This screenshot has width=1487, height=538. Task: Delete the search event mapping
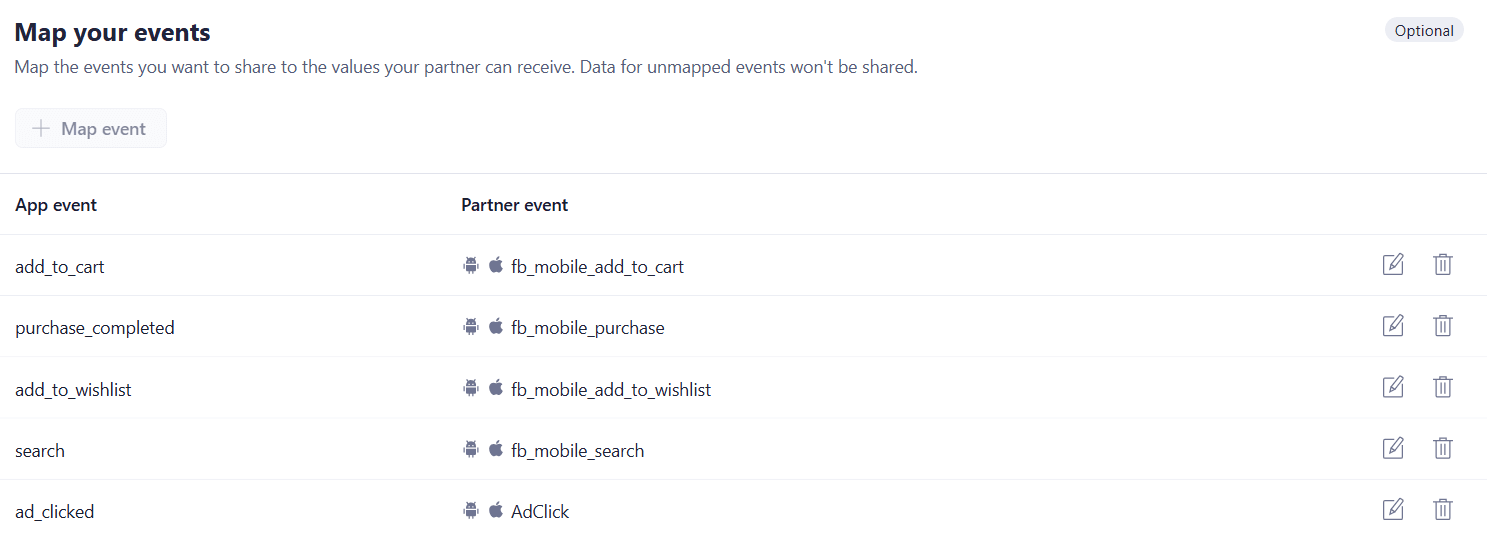(x=1442, y=449)
